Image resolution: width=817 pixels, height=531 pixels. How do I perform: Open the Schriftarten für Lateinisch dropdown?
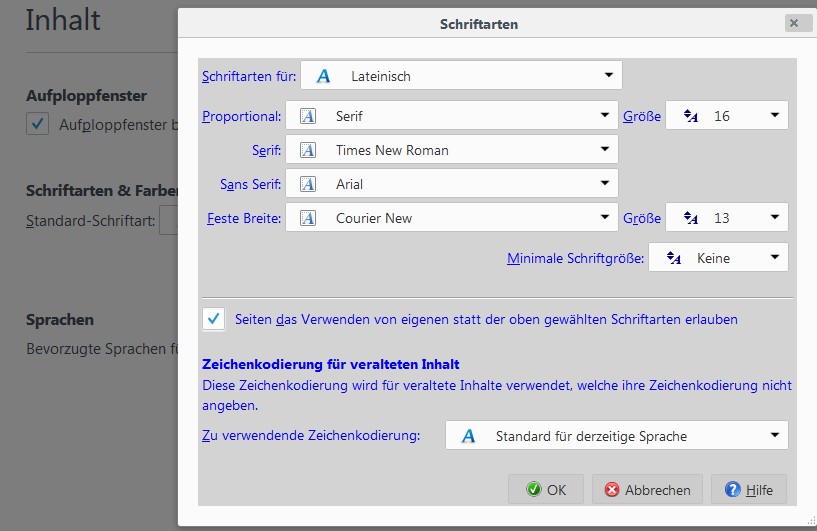coord(461,76)
